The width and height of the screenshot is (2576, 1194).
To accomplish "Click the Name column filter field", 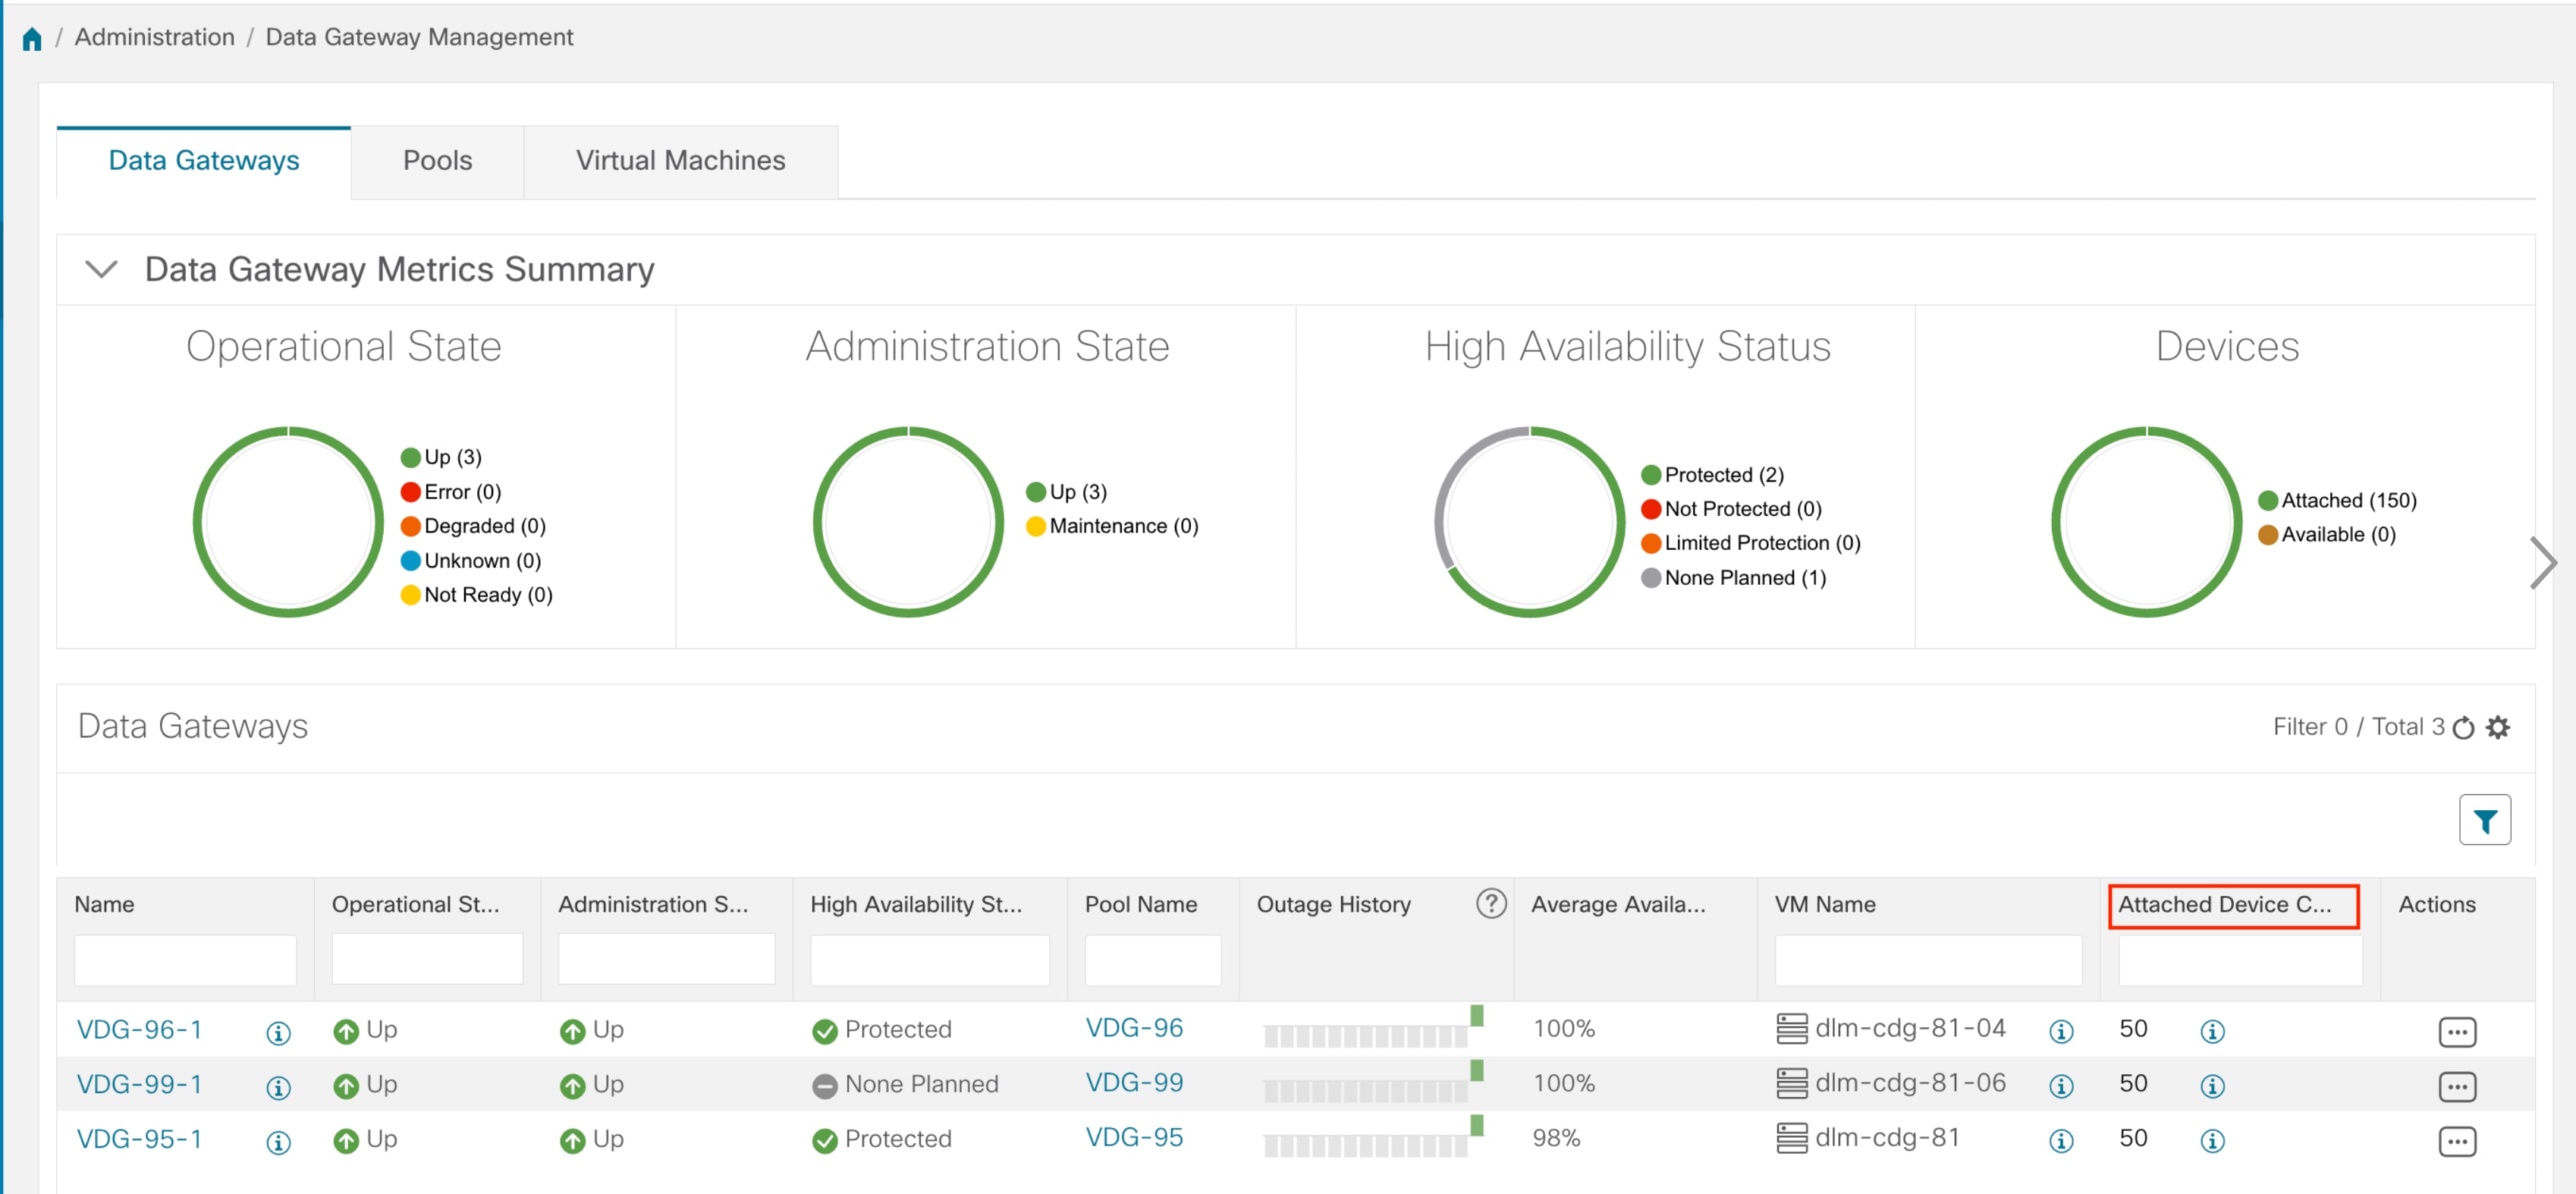I will (x=185, y=960).
